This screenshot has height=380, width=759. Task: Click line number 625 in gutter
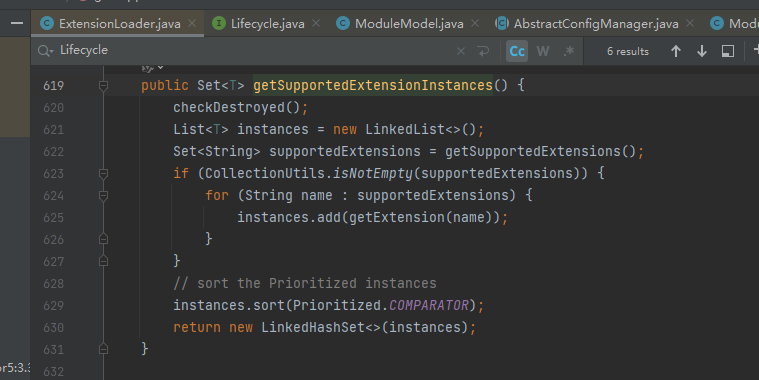(x=53, y=218)
